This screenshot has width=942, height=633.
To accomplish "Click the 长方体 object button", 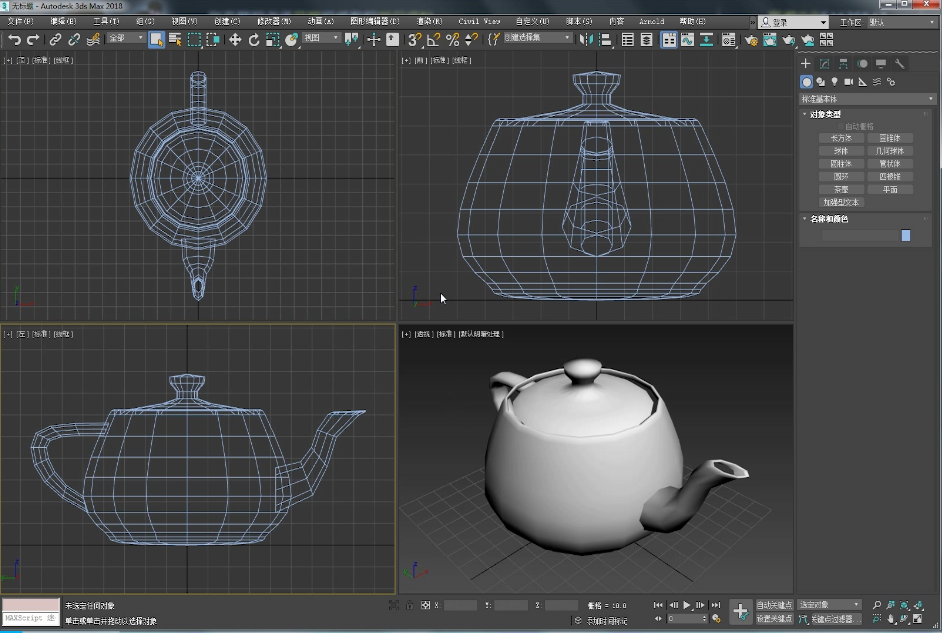I will click(840, 138).
